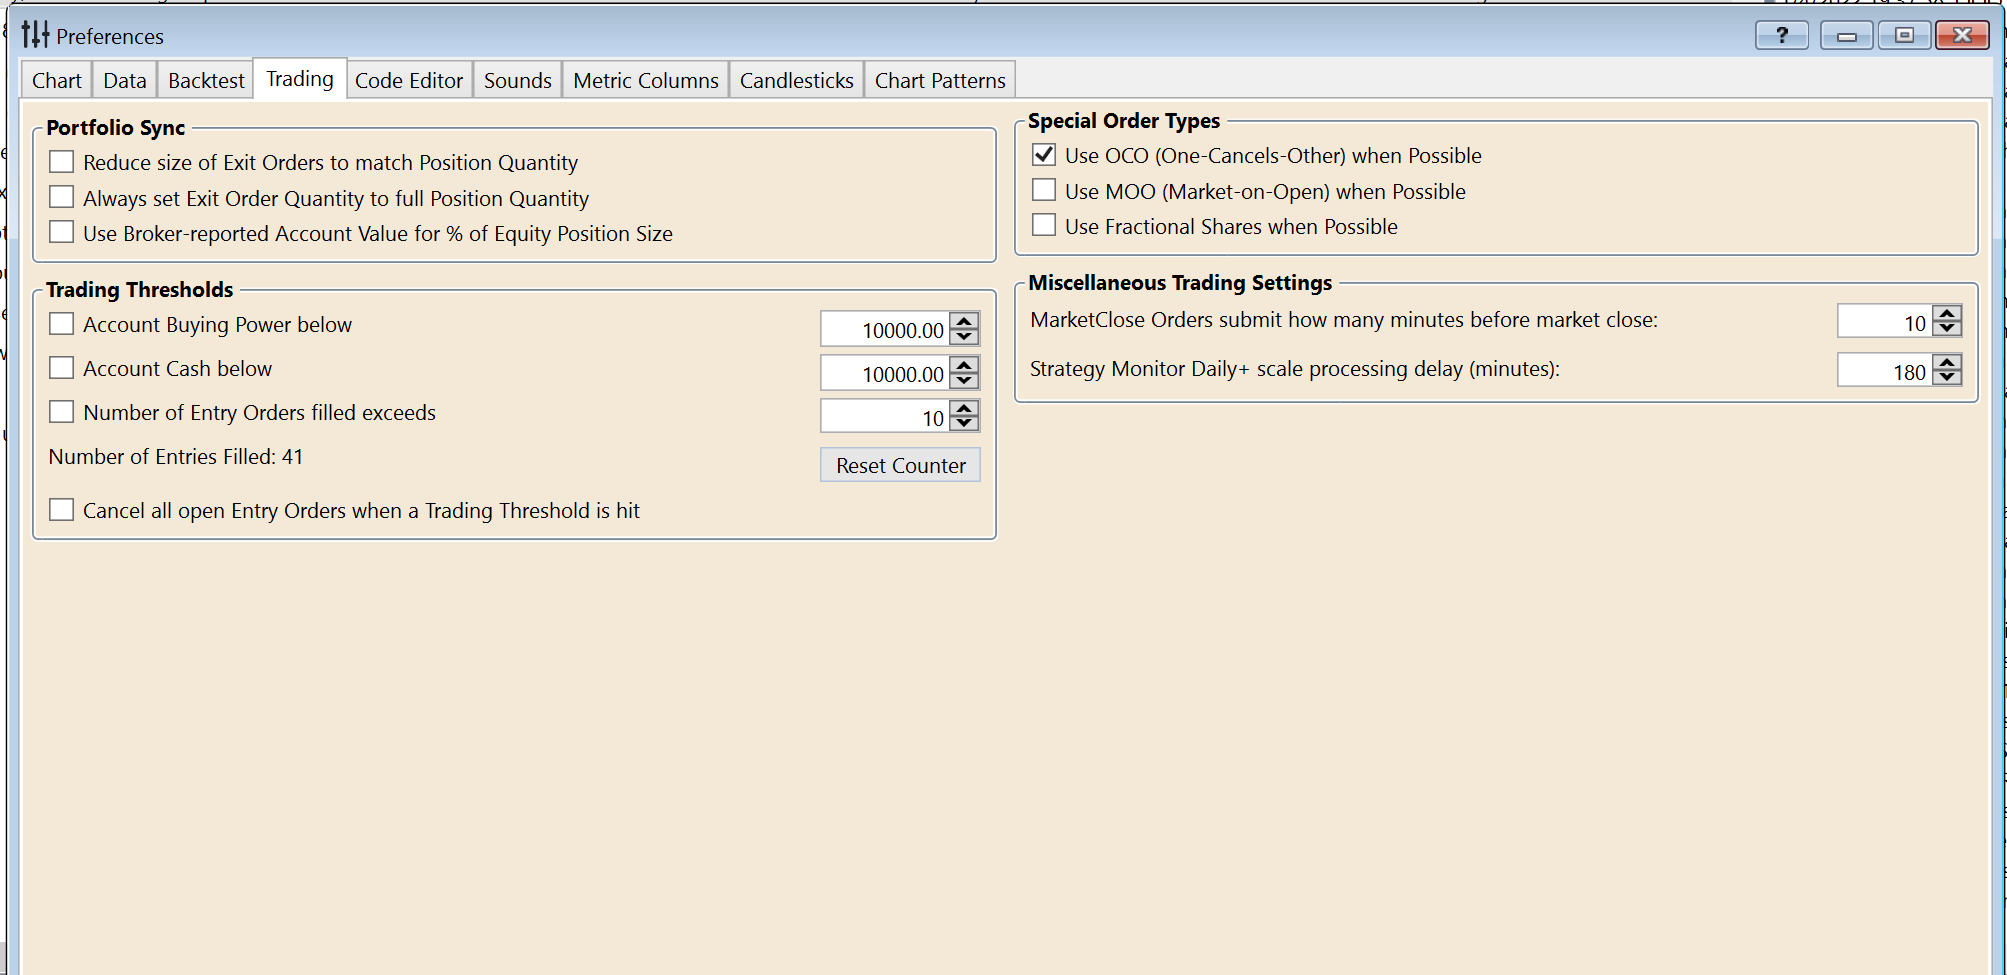Increase Account Buying Power threshold with up arrow
The height and width of the screenshot is (975, 2007).
click(x=964, y=321)
